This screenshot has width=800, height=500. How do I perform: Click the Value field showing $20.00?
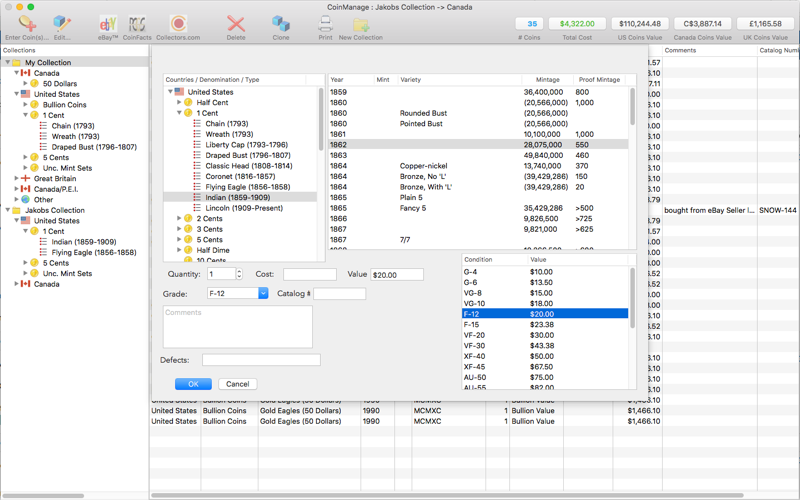point(397,274)
